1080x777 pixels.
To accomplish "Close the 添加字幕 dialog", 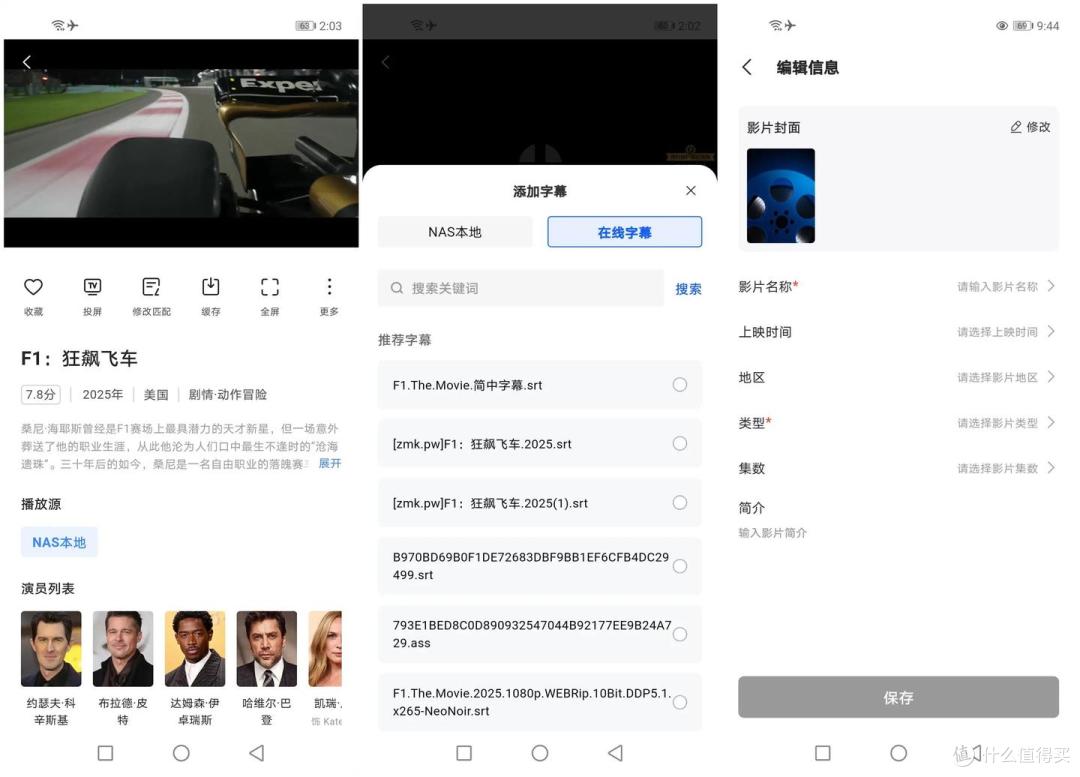I will click(691, 191).
